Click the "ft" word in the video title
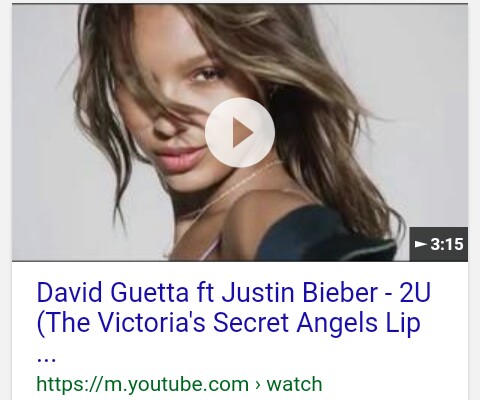Screen dimensions: 480x400 205,292
